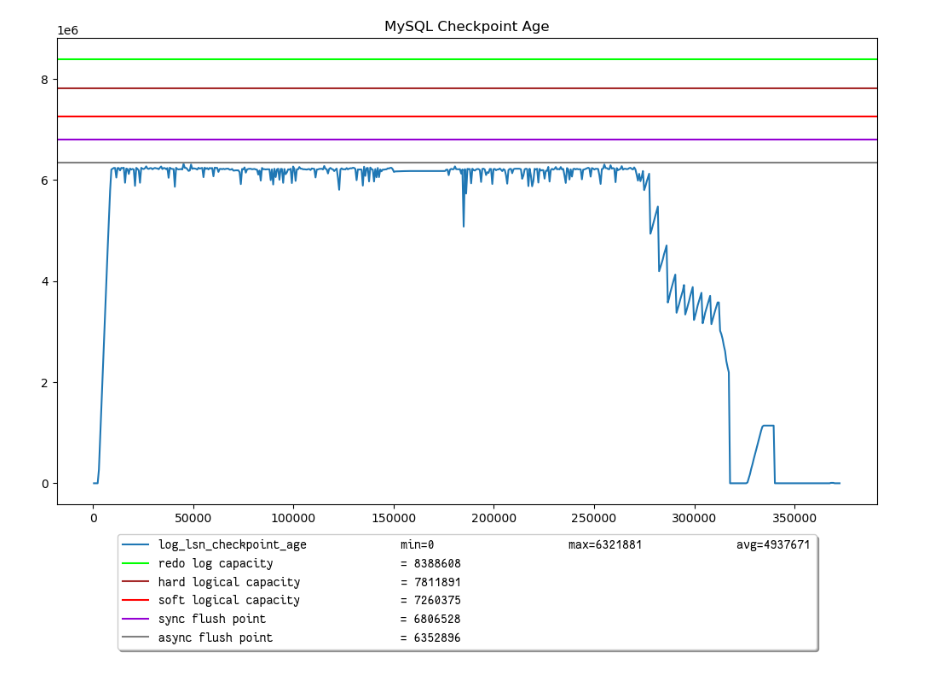This screenshot has height=679, width=934.
Task: Click the x-axis label '100000'
Action: (x=293, y=518)
